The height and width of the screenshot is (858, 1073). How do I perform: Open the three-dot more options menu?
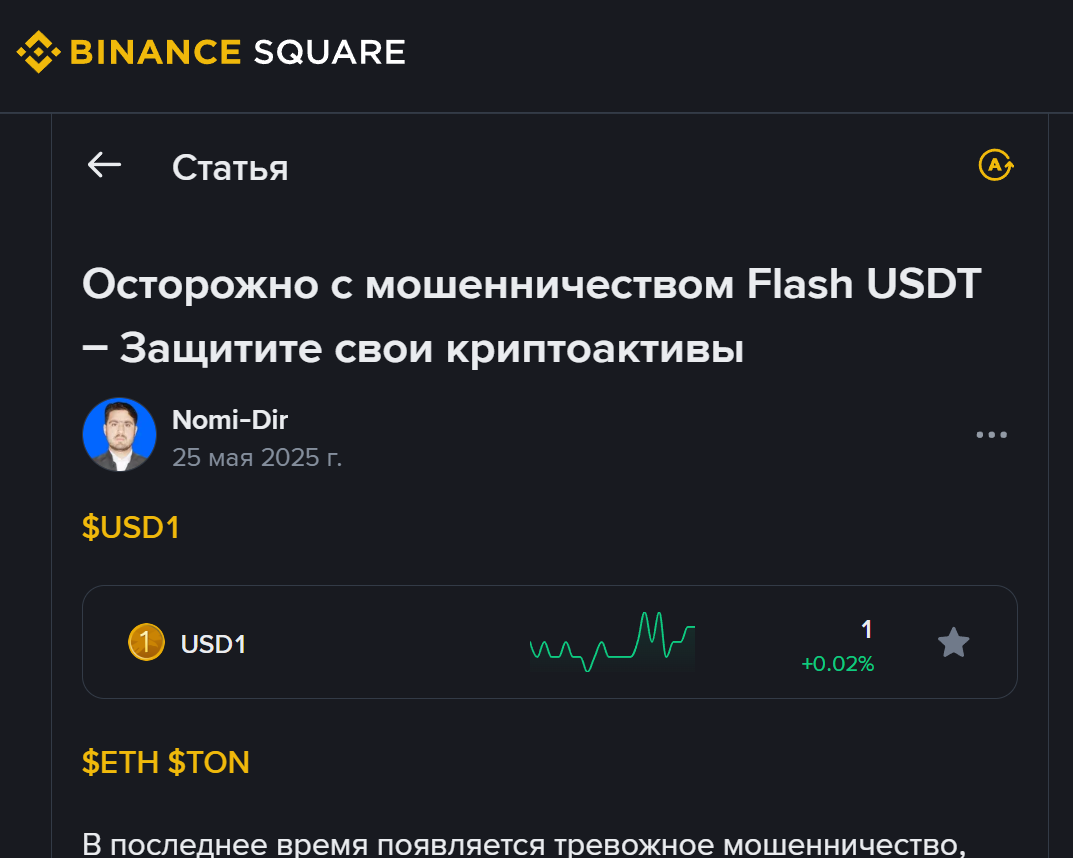[991, 435]
